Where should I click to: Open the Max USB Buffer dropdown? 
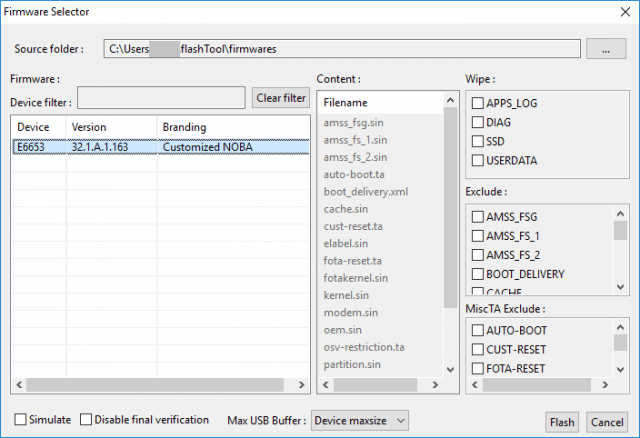(360, 420)
